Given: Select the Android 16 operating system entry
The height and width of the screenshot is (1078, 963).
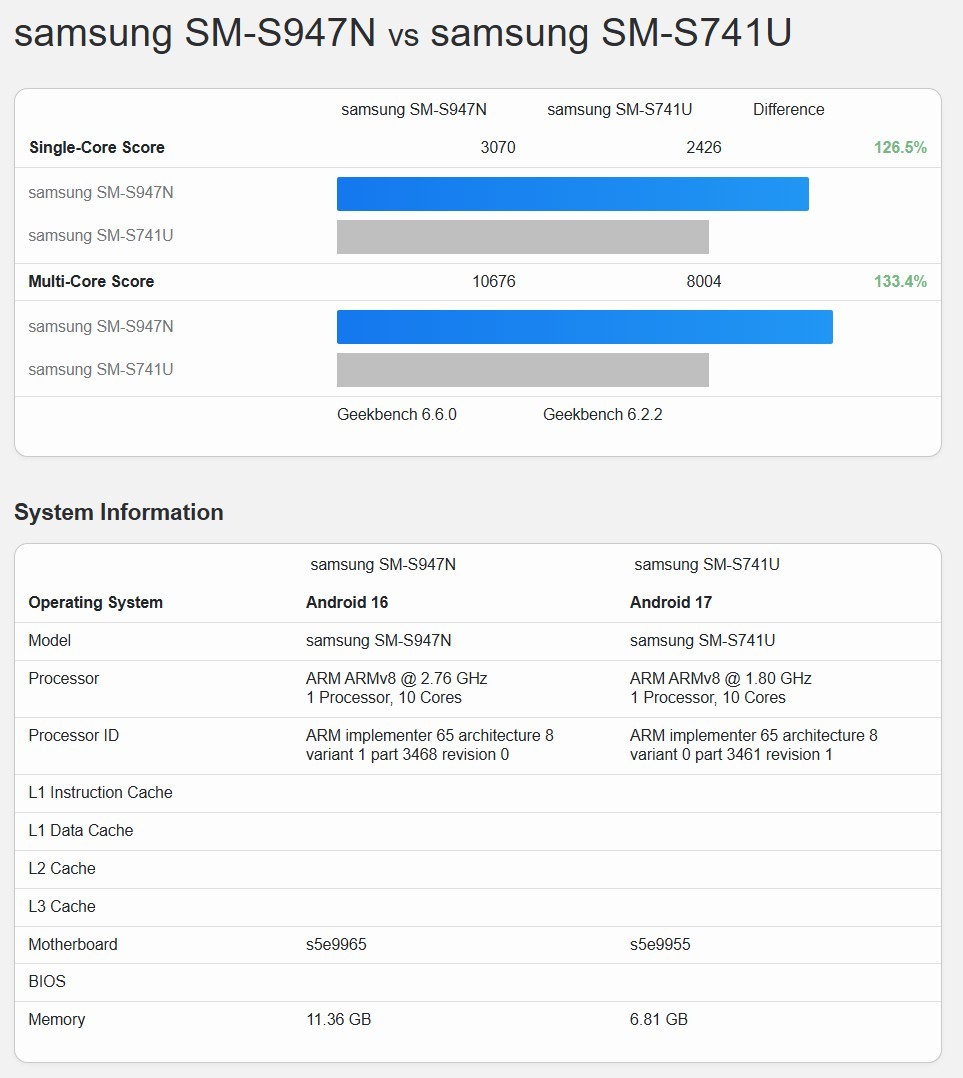Looking at the screenshot, I should point(346,602).
